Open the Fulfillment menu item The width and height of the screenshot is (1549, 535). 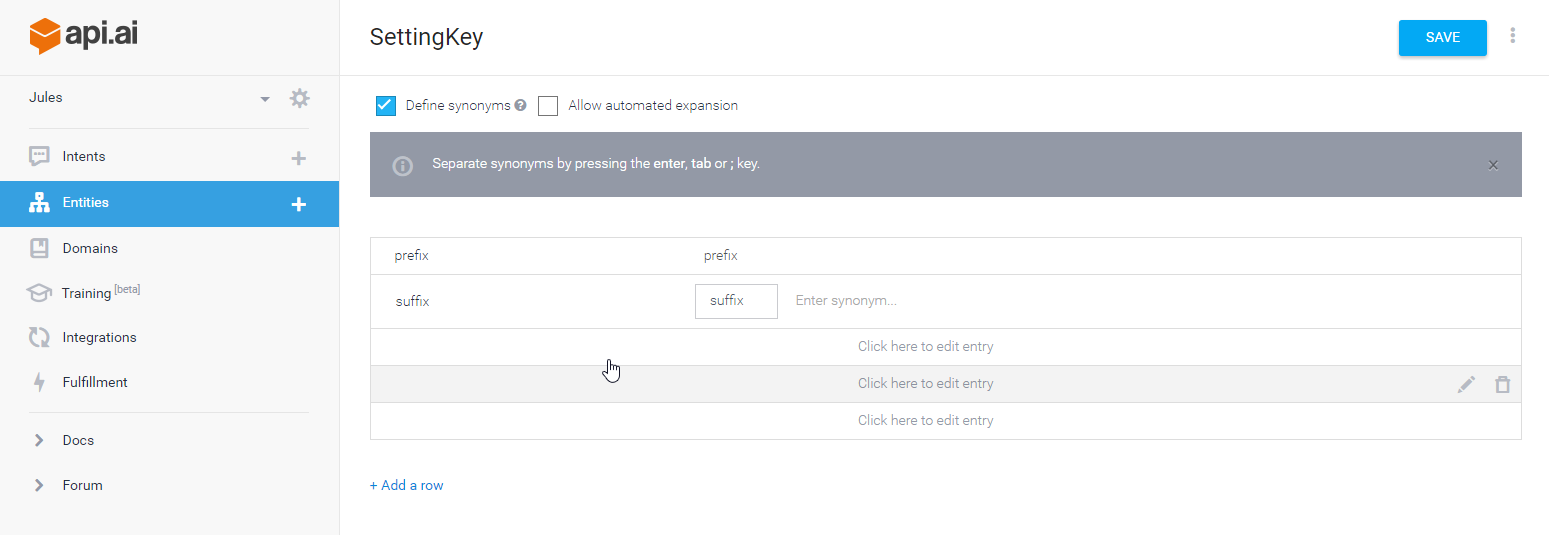[x=95, y=382]
